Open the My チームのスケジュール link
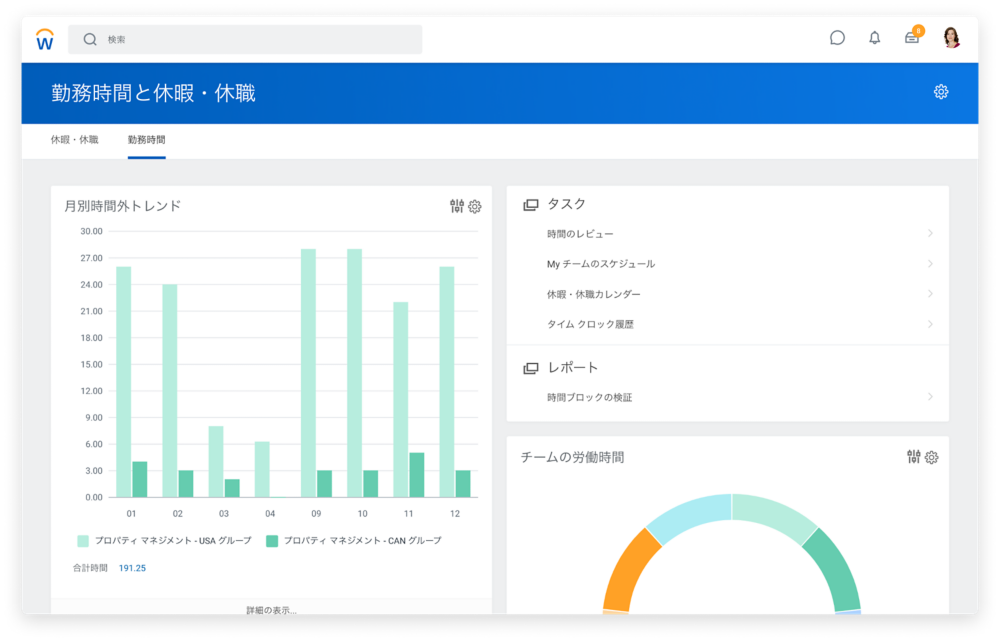The image size is (1000, 642). (600, 264)
